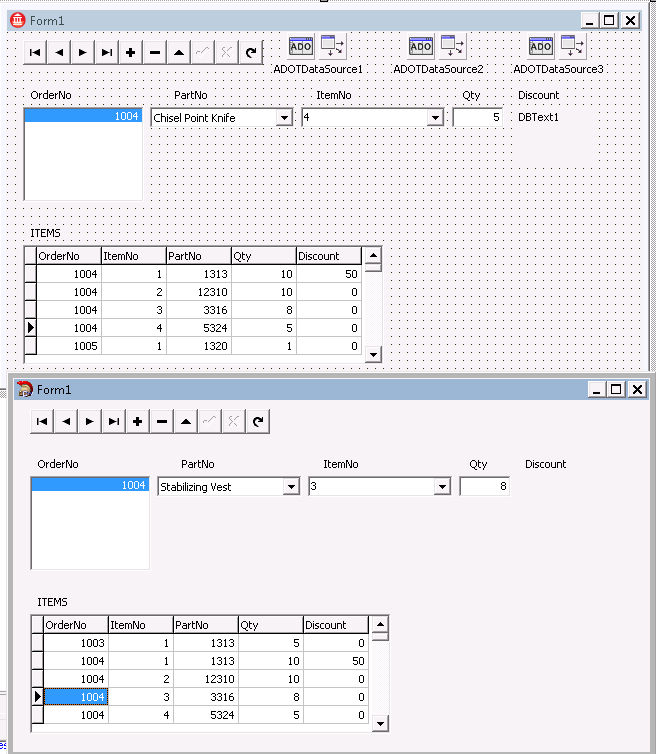
Task: Go to previous record in upper Form1 navigator
Action: (59, 52)
